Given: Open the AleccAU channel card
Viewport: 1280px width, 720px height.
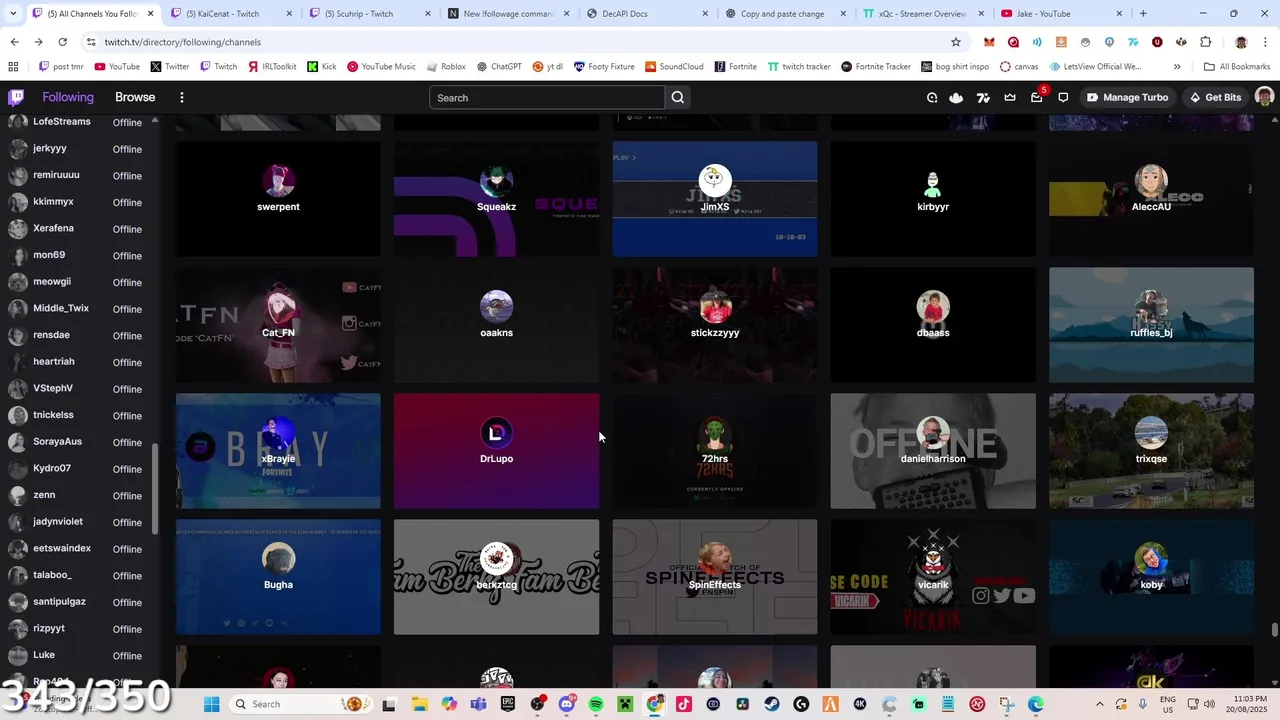Looking at the screenshot, I should (x=1151, y=199).
